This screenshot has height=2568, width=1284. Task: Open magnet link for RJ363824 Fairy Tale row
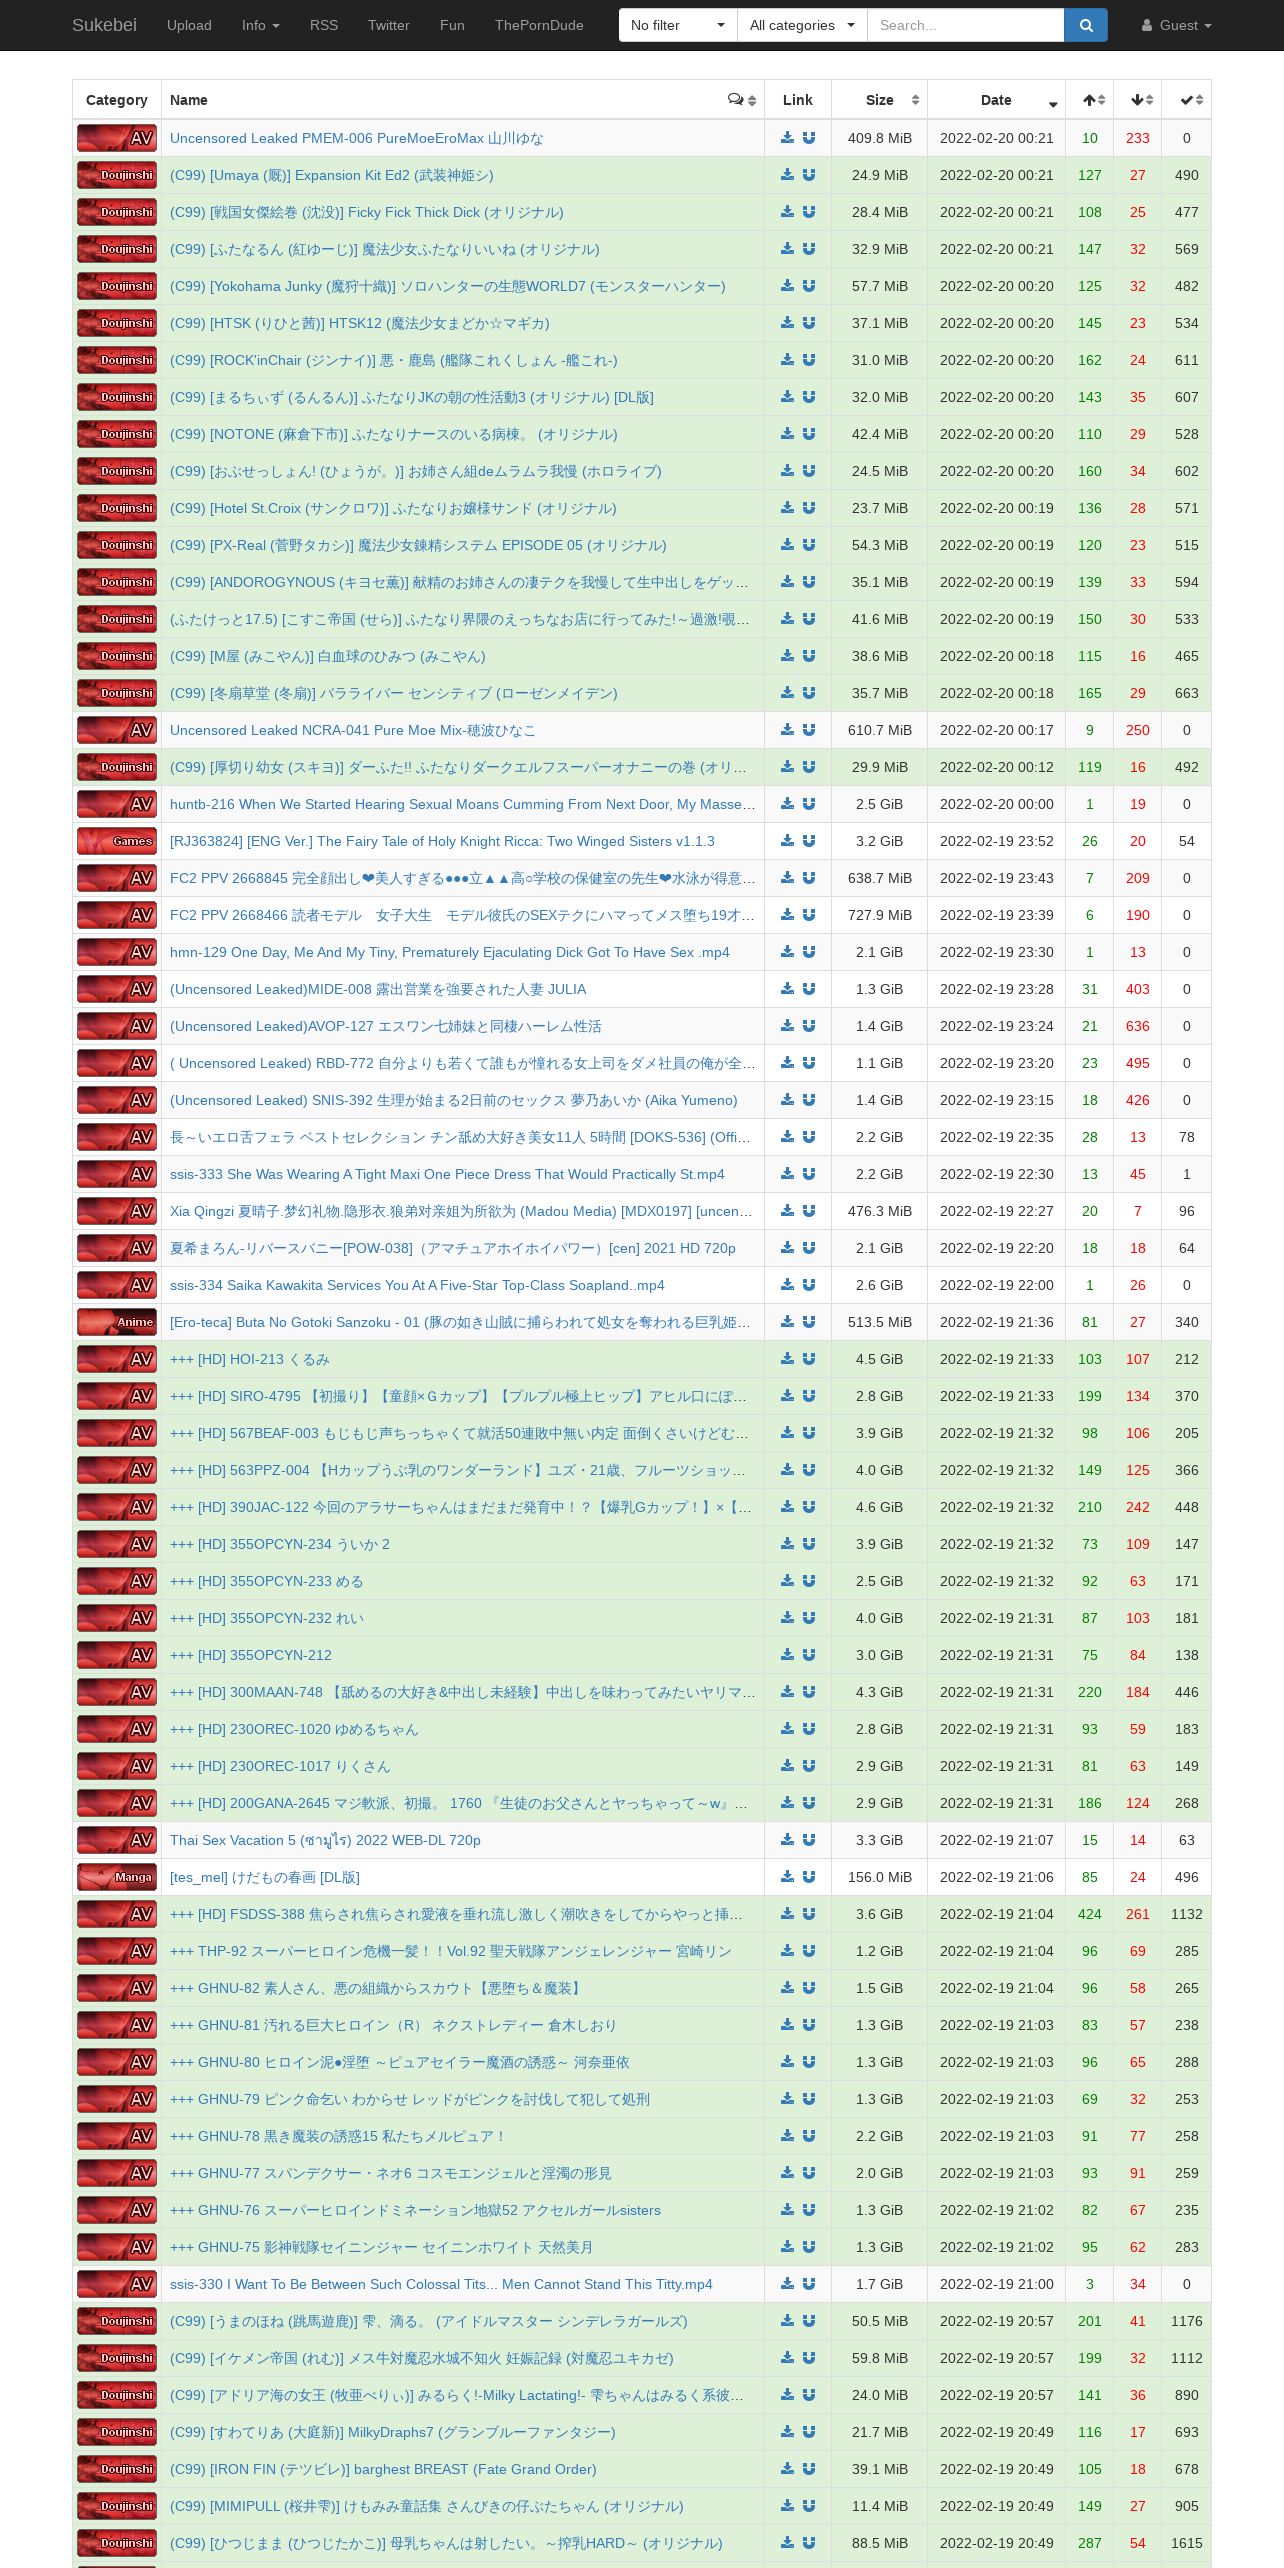pos(809,841)
